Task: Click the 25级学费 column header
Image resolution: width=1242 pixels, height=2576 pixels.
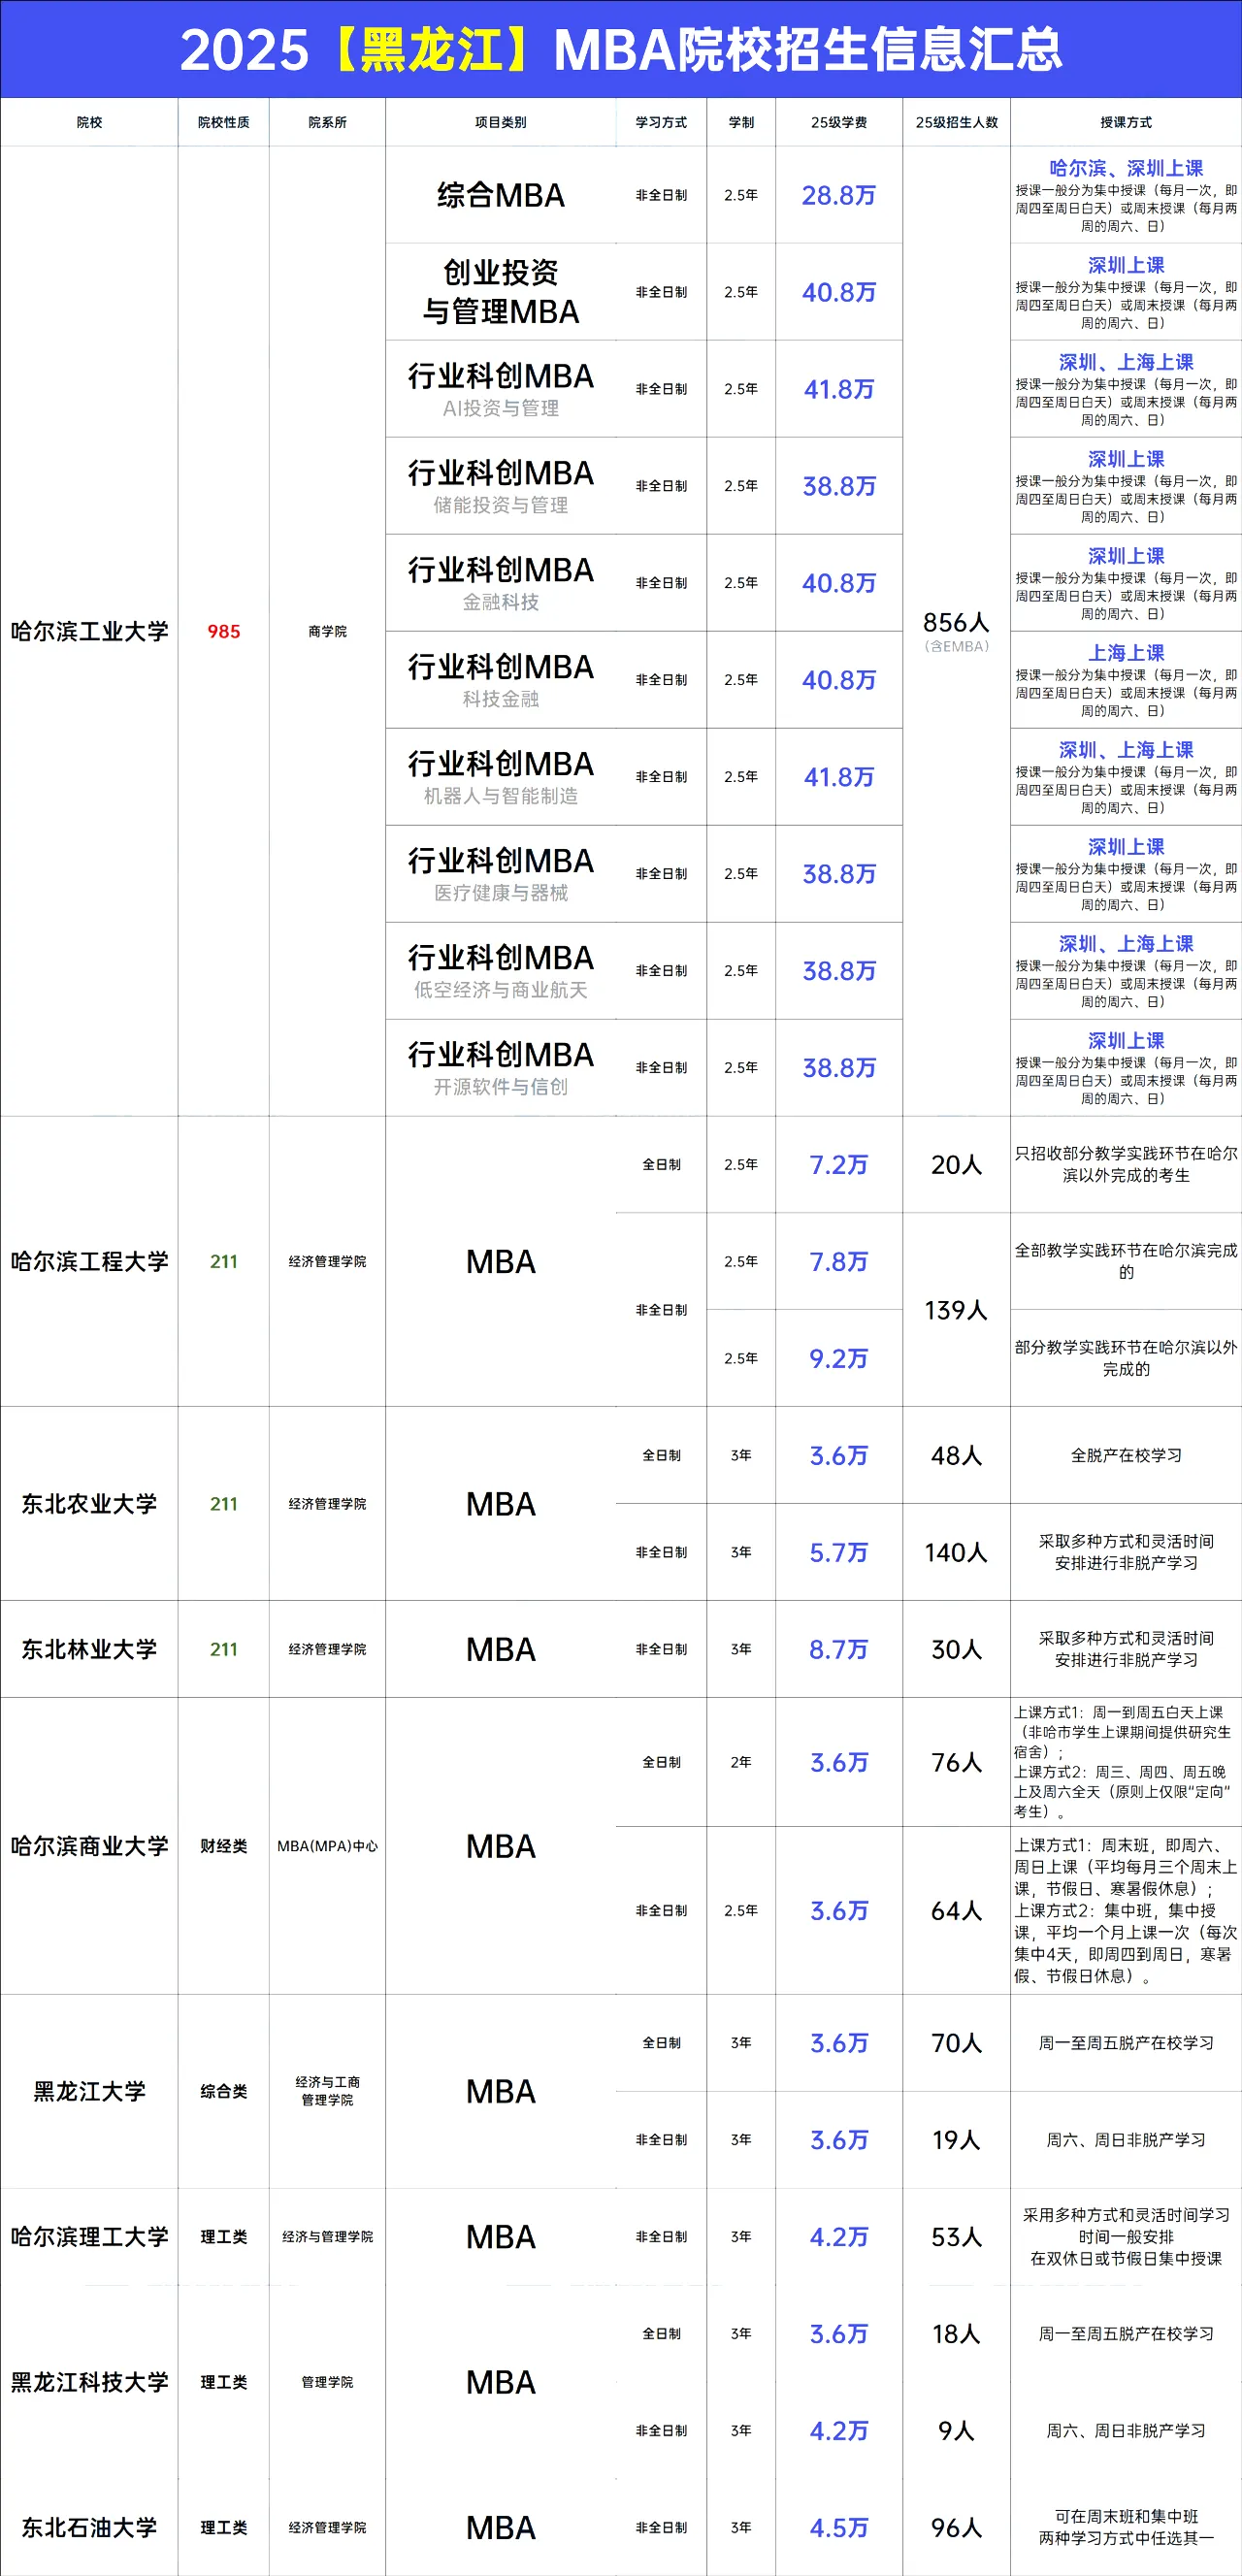Action: pos(839,122)
